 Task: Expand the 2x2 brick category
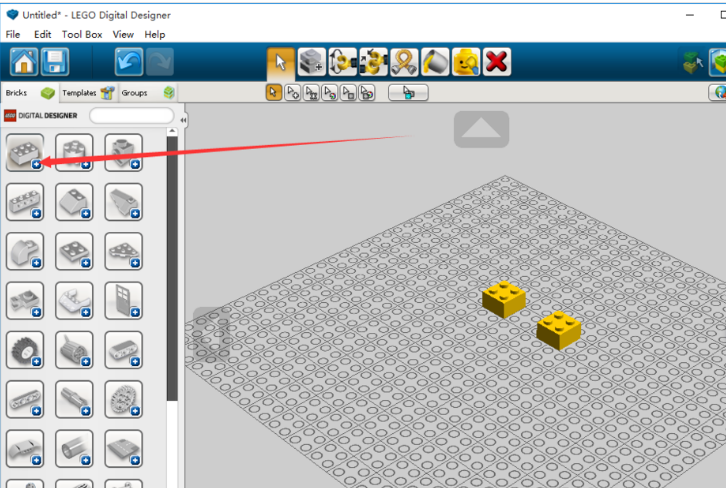point(25,153)
